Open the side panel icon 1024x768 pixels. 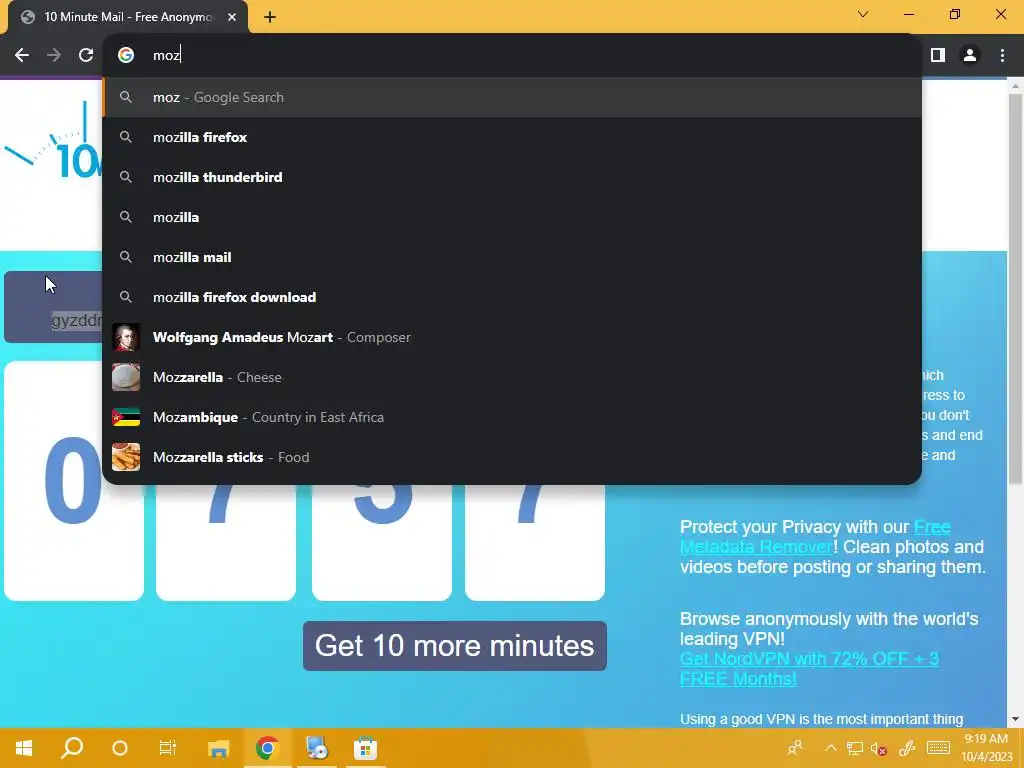[x=938, y=56]
